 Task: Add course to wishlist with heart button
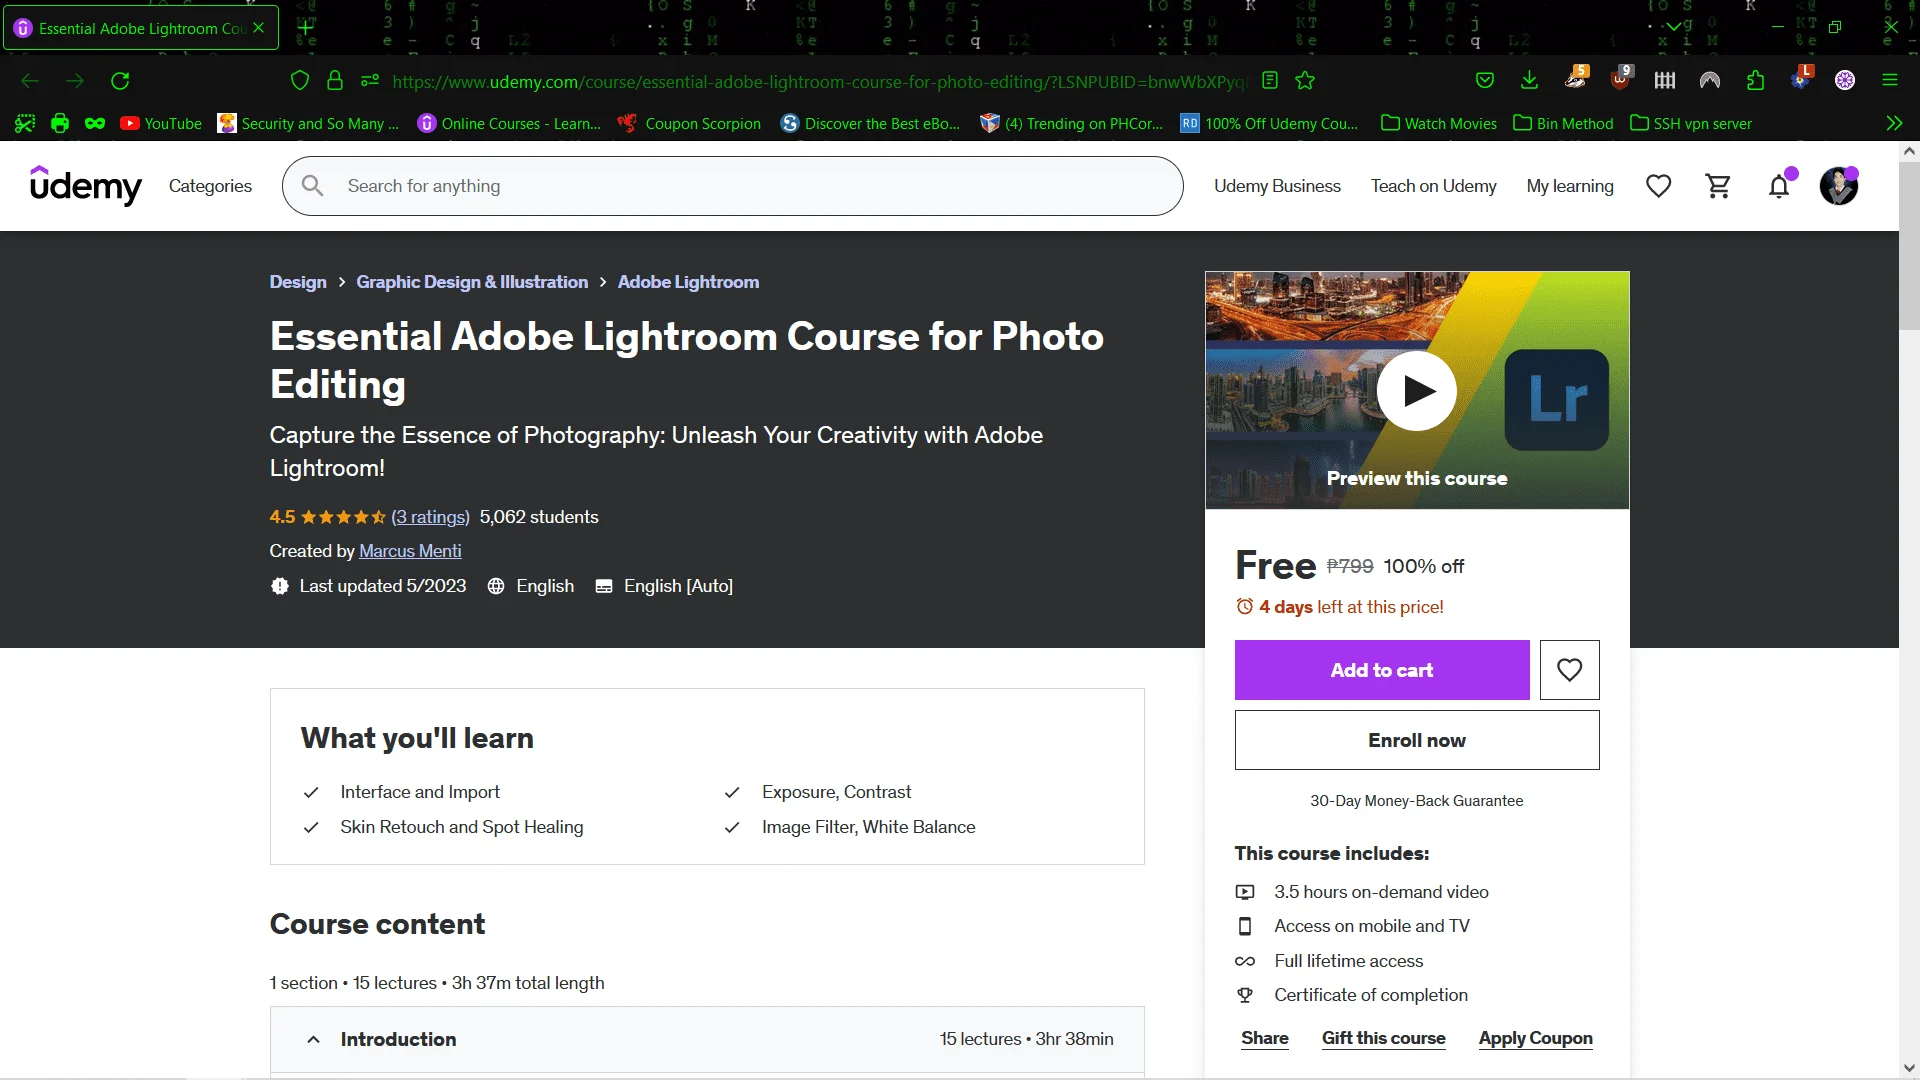click(x=1569, y=670)
